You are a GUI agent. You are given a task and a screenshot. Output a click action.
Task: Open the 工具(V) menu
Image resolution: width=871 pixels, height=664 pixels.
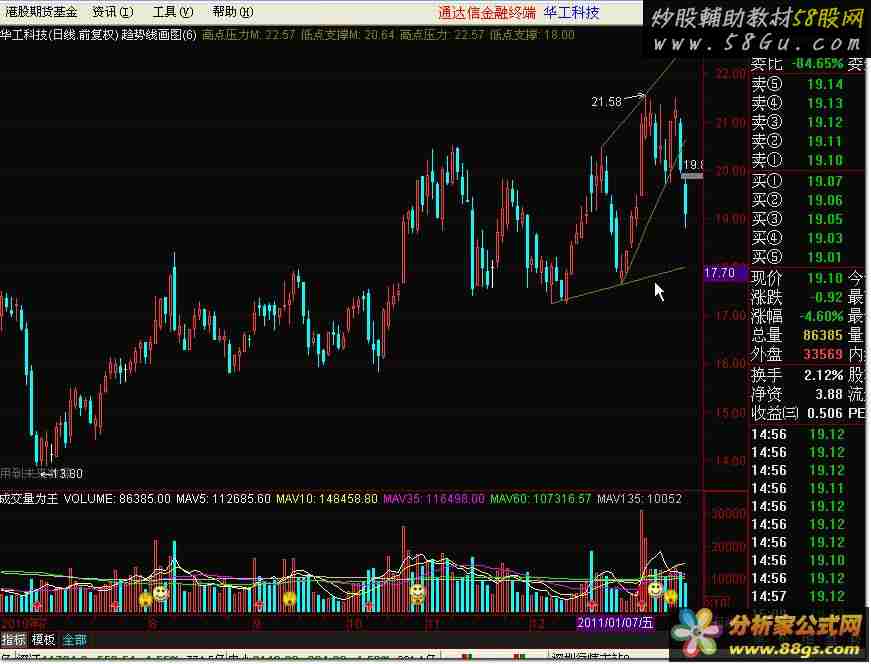click(173, 12)
